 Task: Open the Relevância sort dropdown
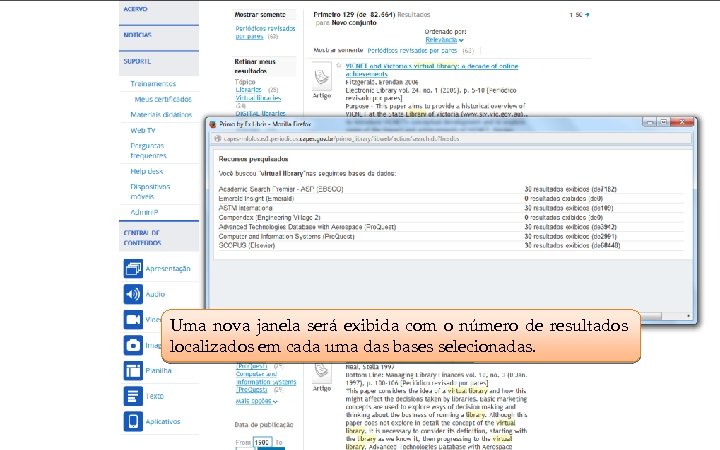(x=444, y=40)
